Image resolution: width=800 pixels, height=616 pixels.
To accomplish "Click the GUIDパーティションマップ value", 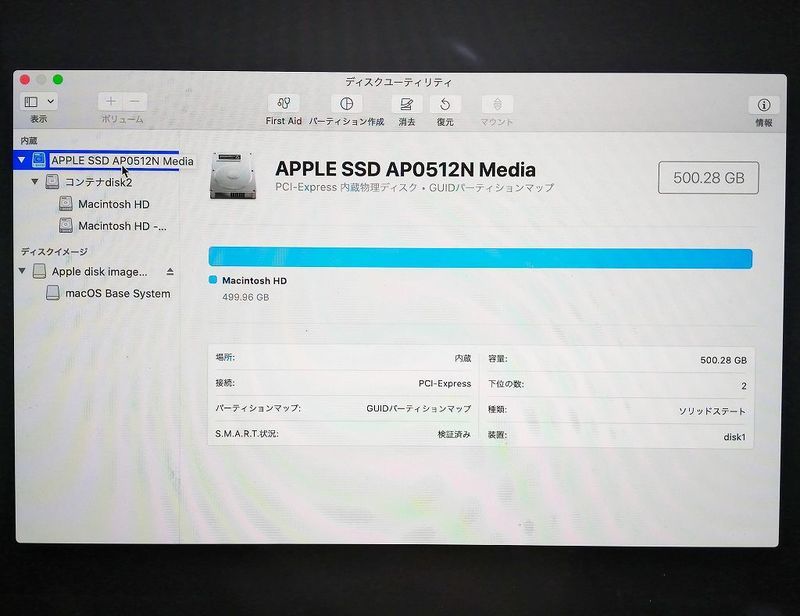I will 418,409.
